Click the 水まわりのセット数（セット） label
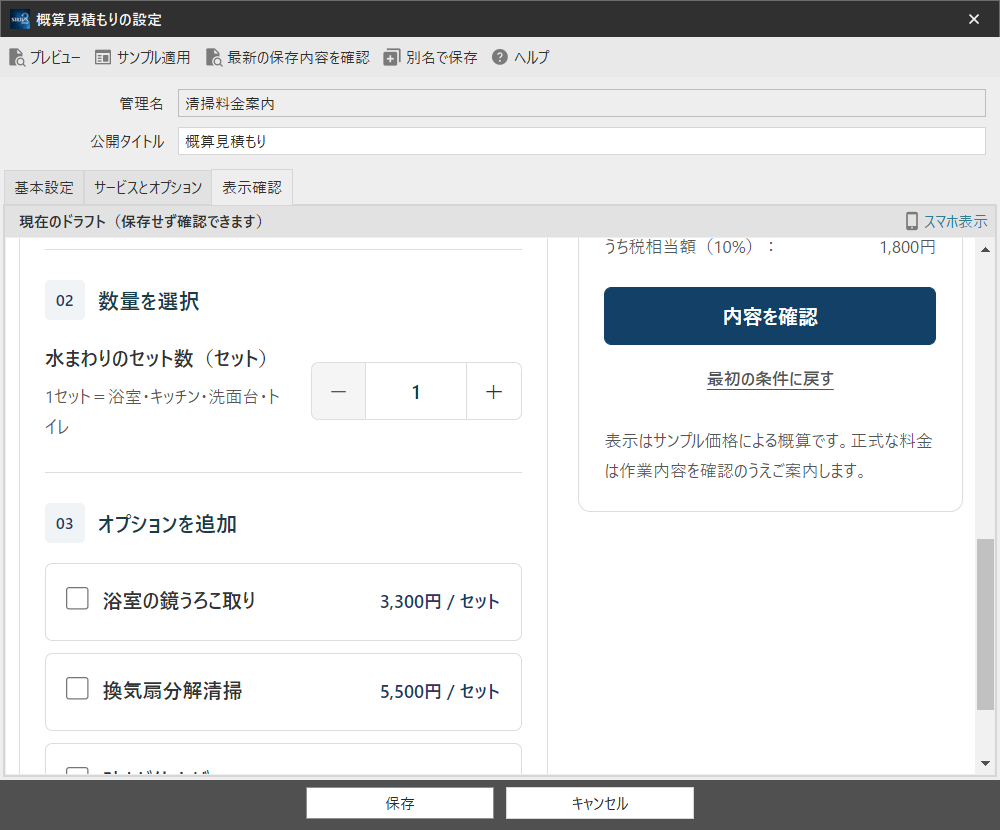 tap(156, 358)
